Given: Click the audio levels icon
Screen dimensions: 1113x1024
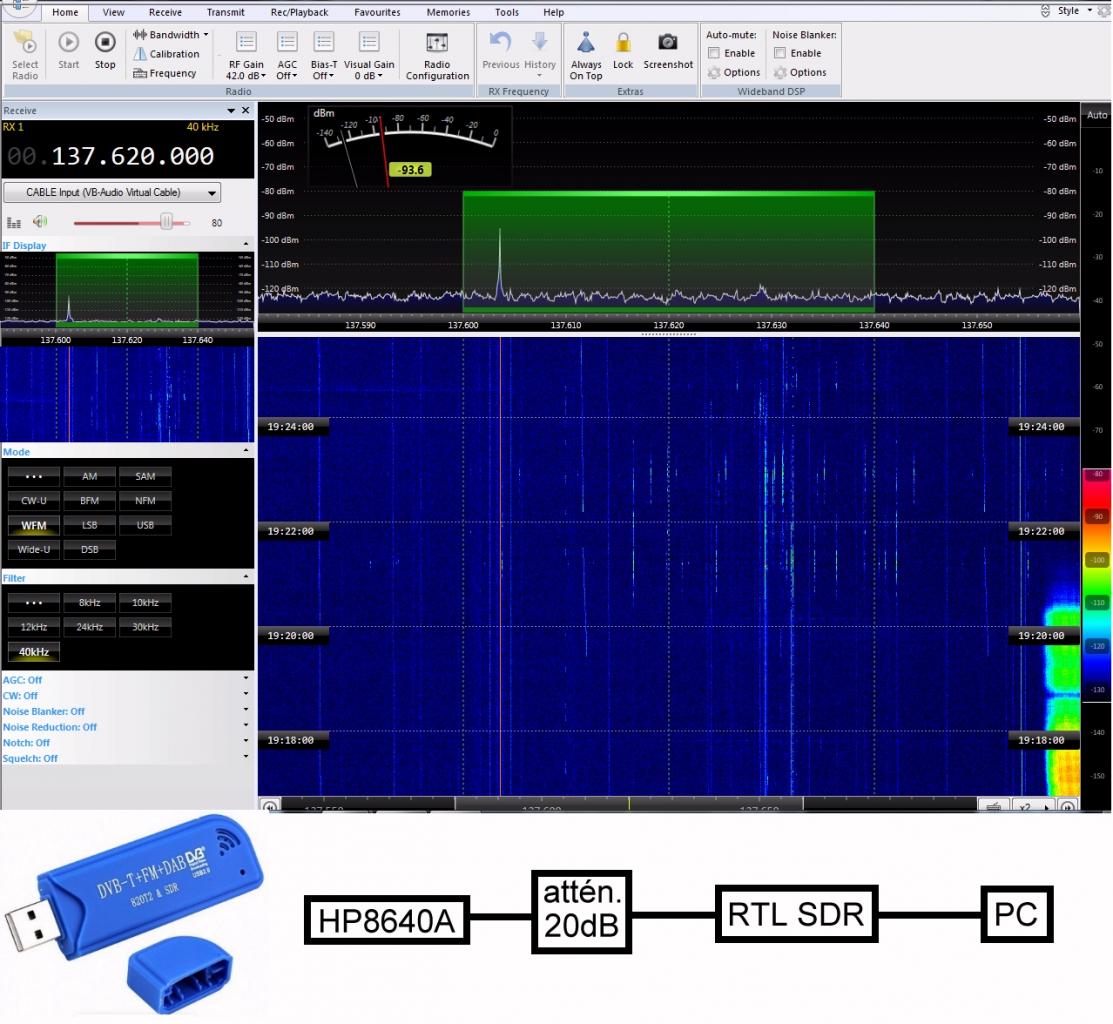Looking at the screenshot, I should click(13, 222).
